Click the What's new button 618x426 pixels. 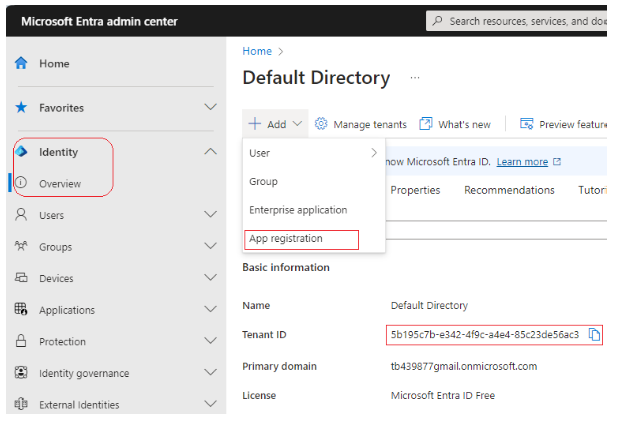pyautogui.click(x=455, y=124)
